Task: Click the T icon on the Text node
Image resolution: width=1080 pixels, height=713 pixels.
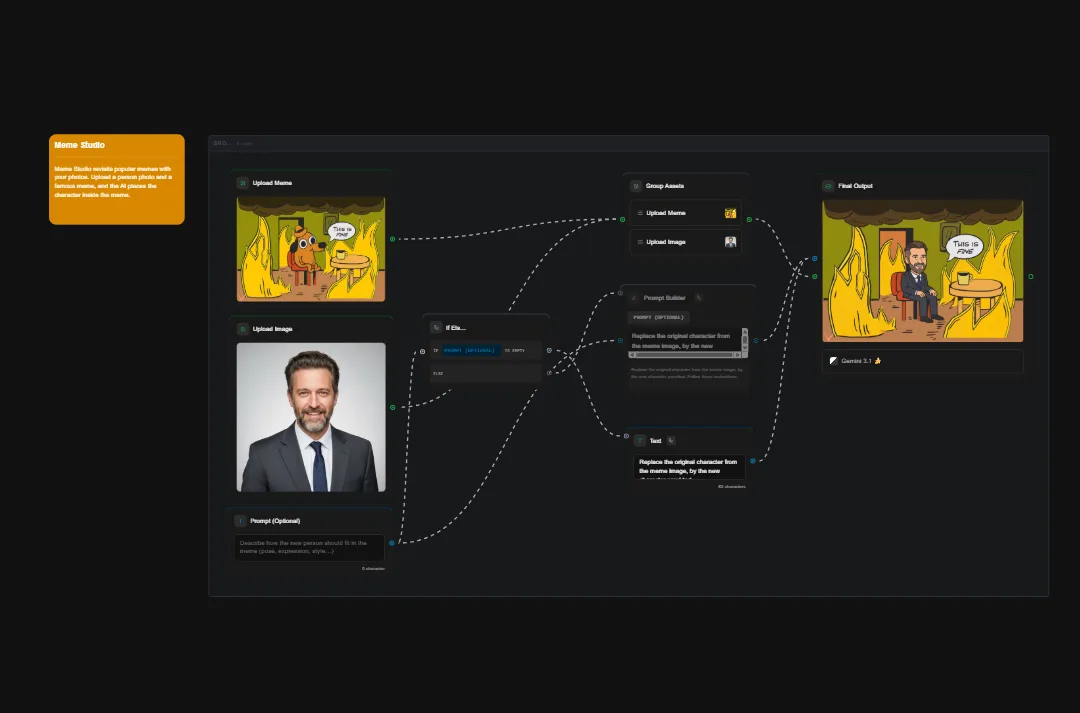Action: pos(639,440)
